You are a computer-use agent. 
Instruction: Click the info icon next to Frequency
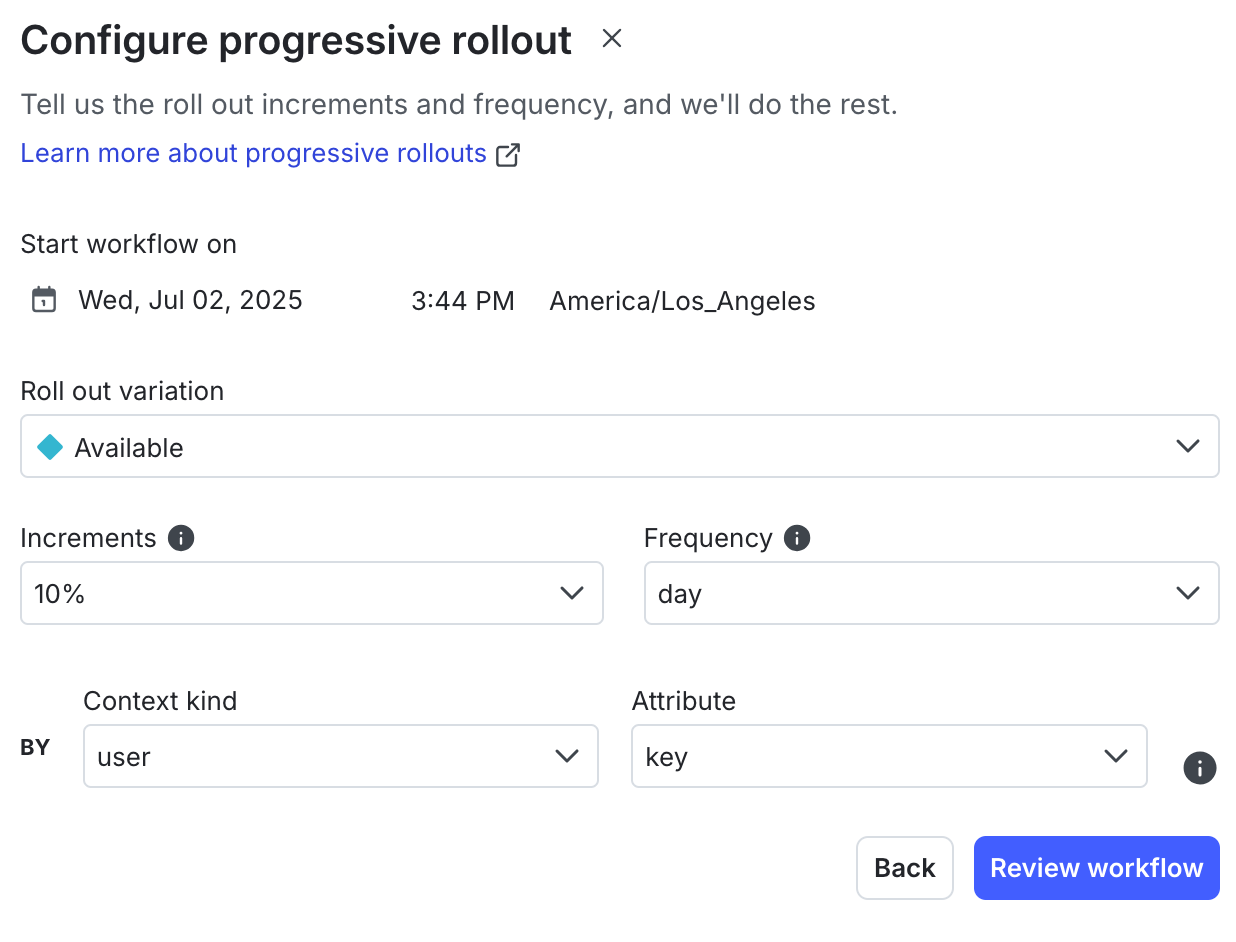pos(797,538)
